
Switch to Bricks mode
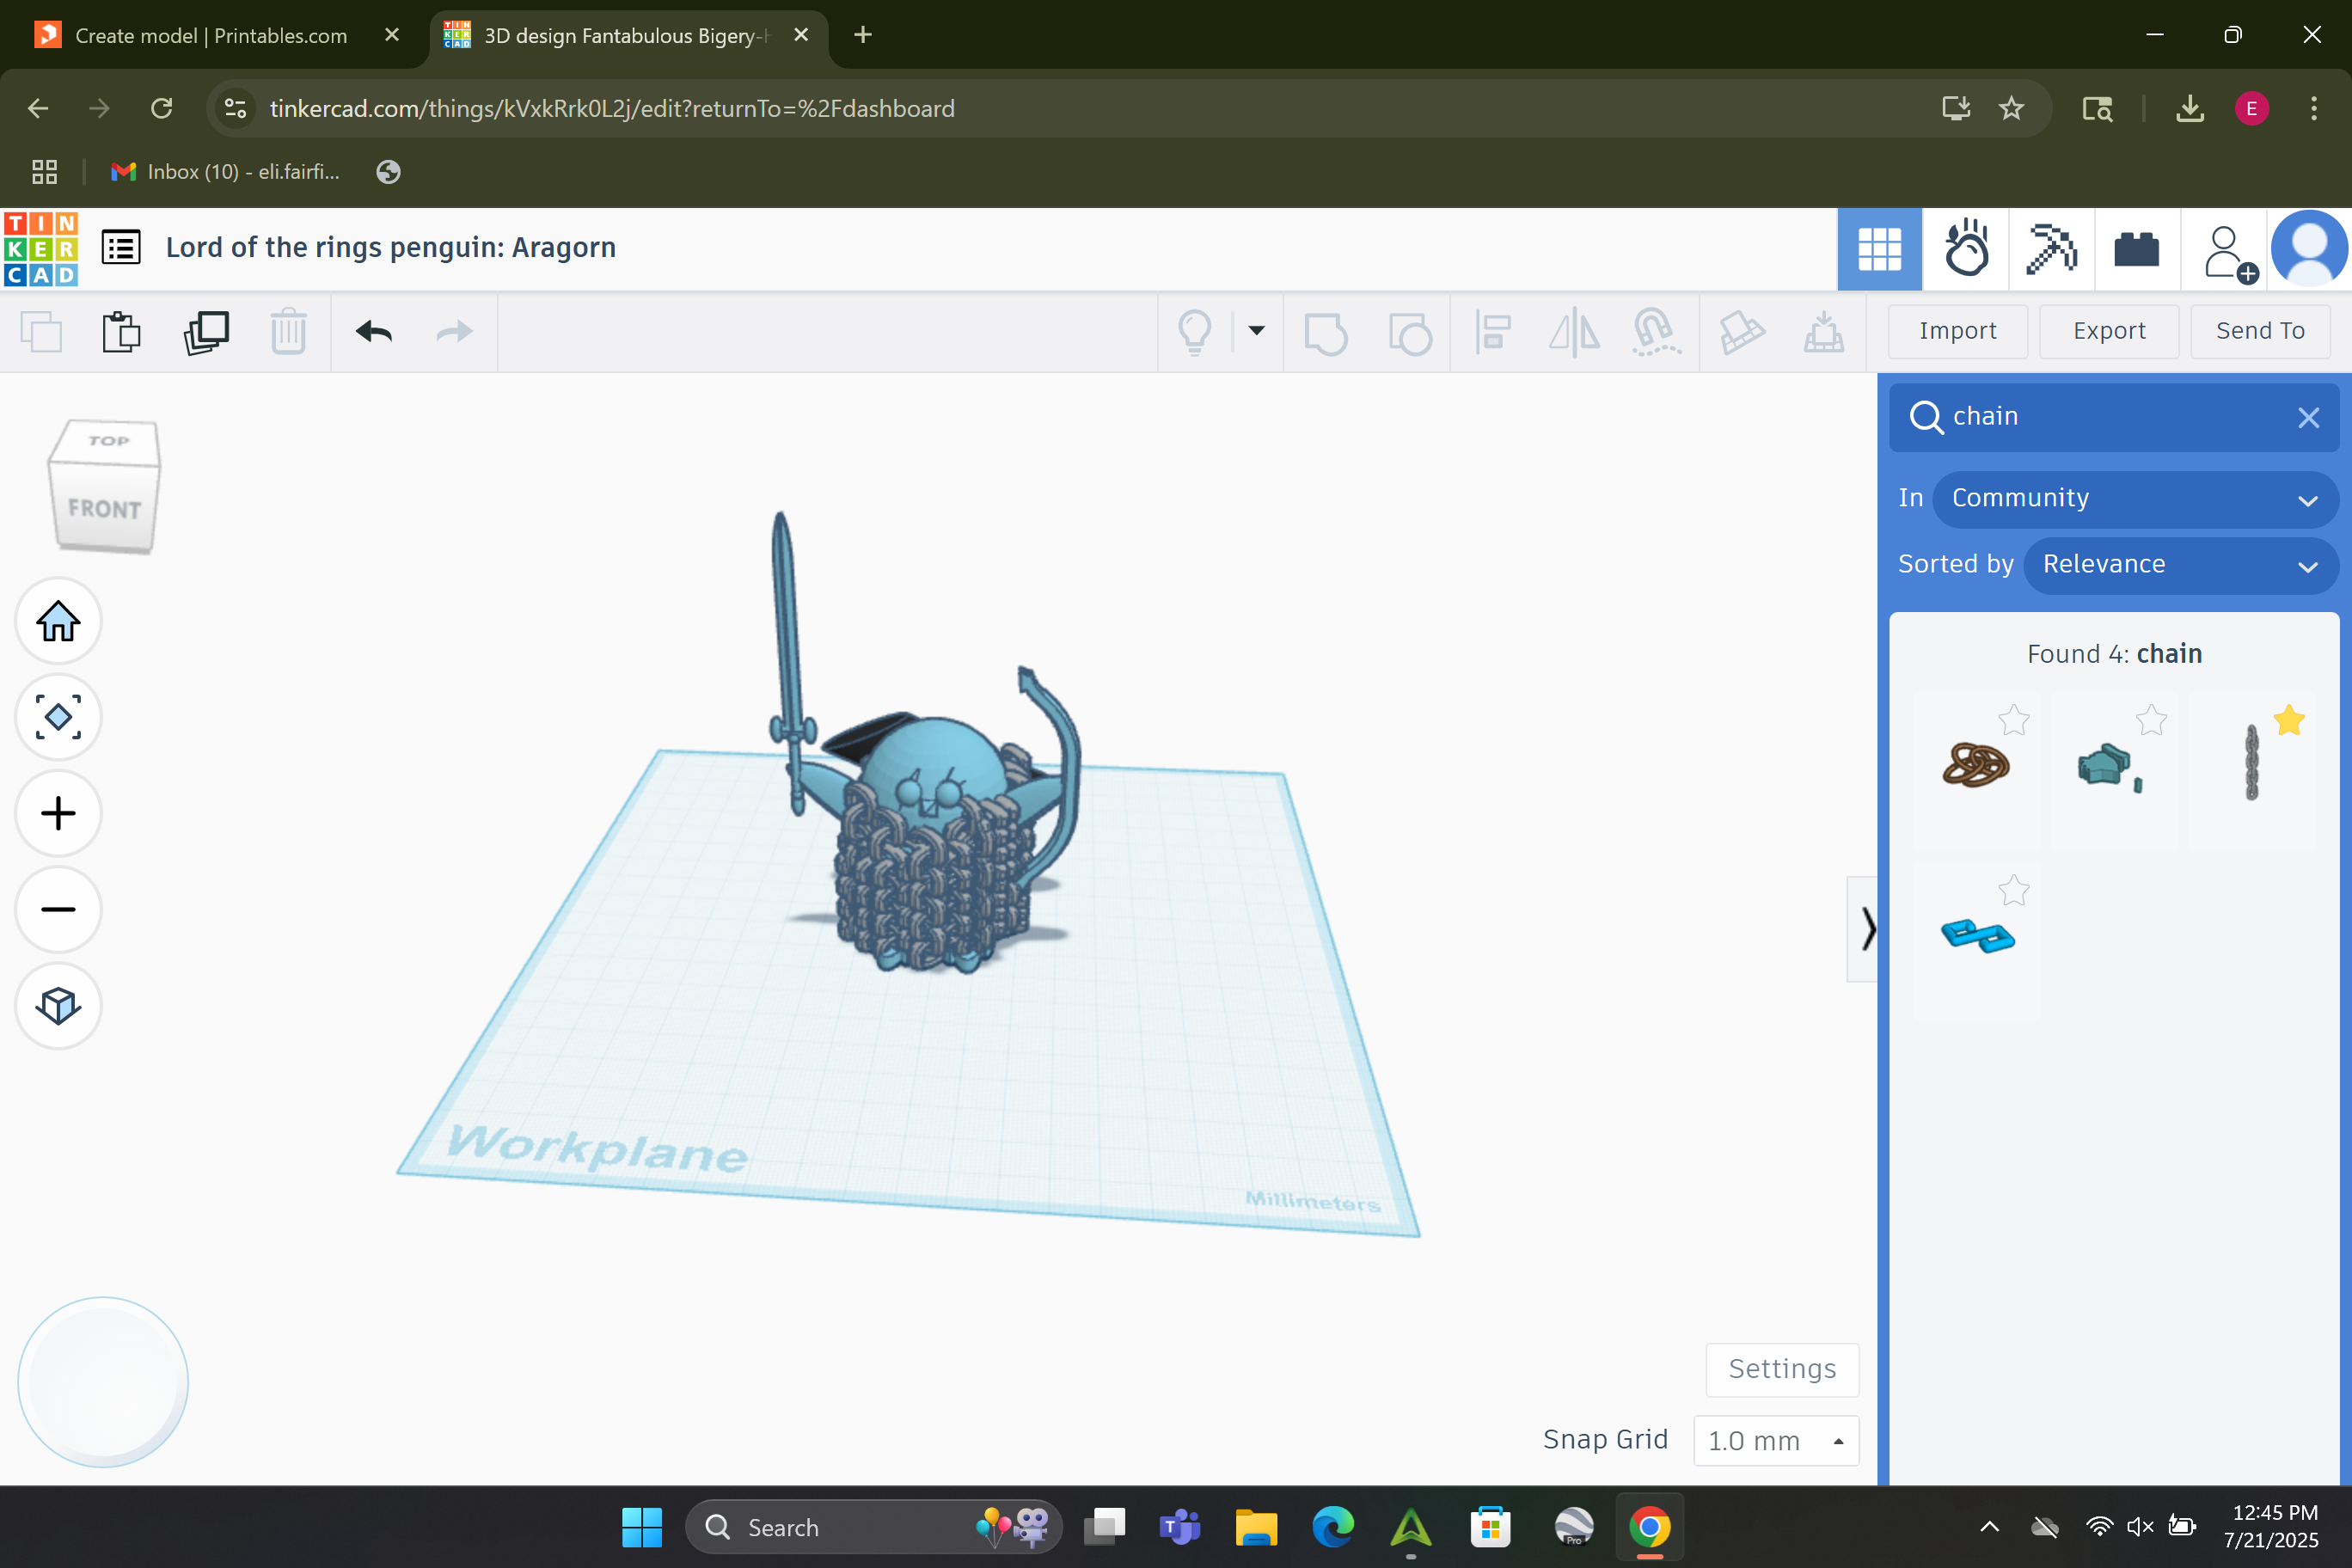point(2137,249)
